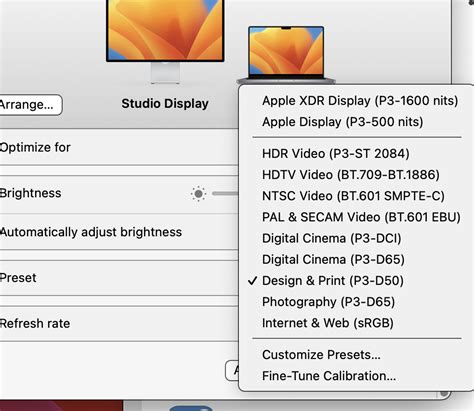474x411 pixels.
Task: Select HDR Video (P3-ST 2084) preset
Action: coord(336,154)
